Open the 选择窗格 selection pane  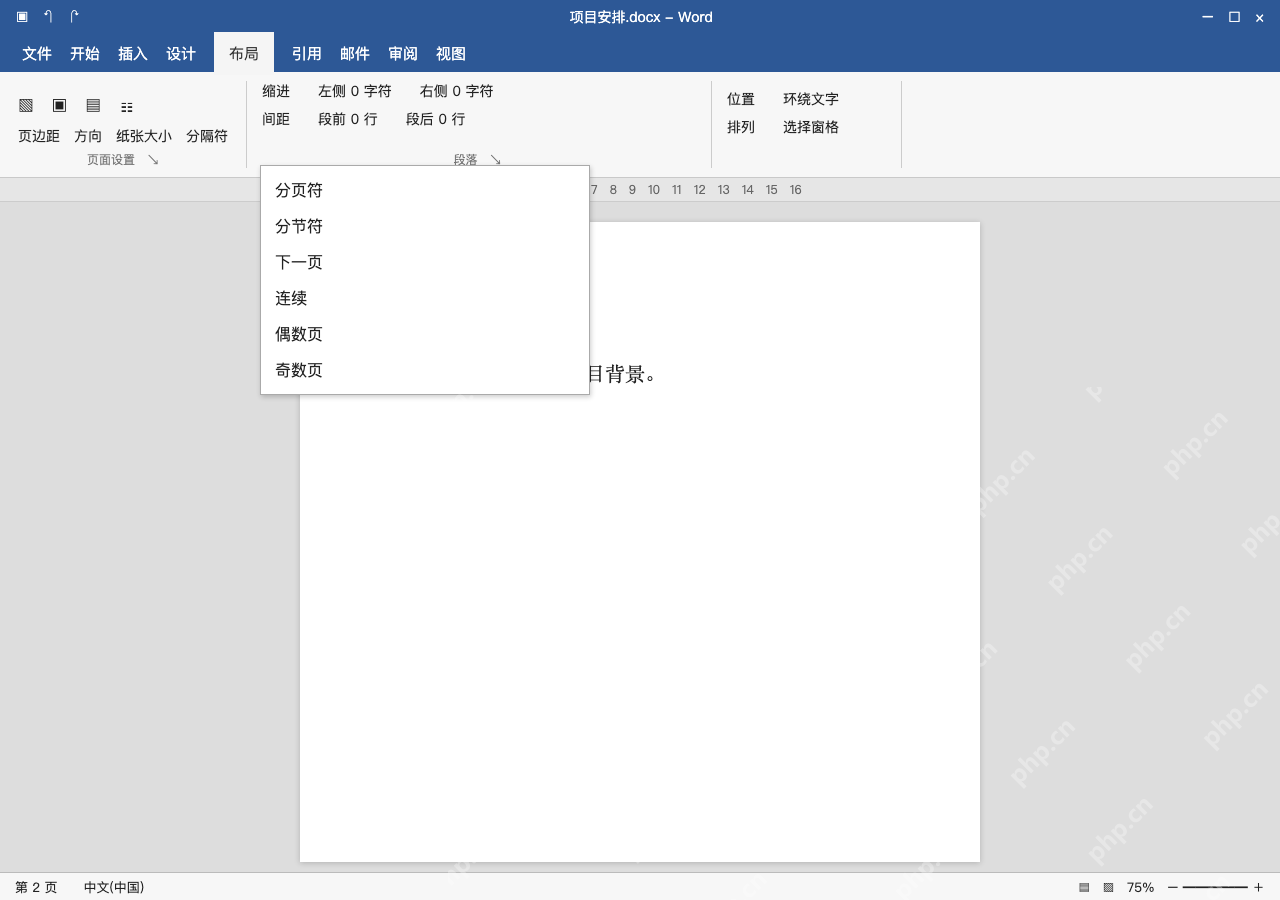point(811,127)
